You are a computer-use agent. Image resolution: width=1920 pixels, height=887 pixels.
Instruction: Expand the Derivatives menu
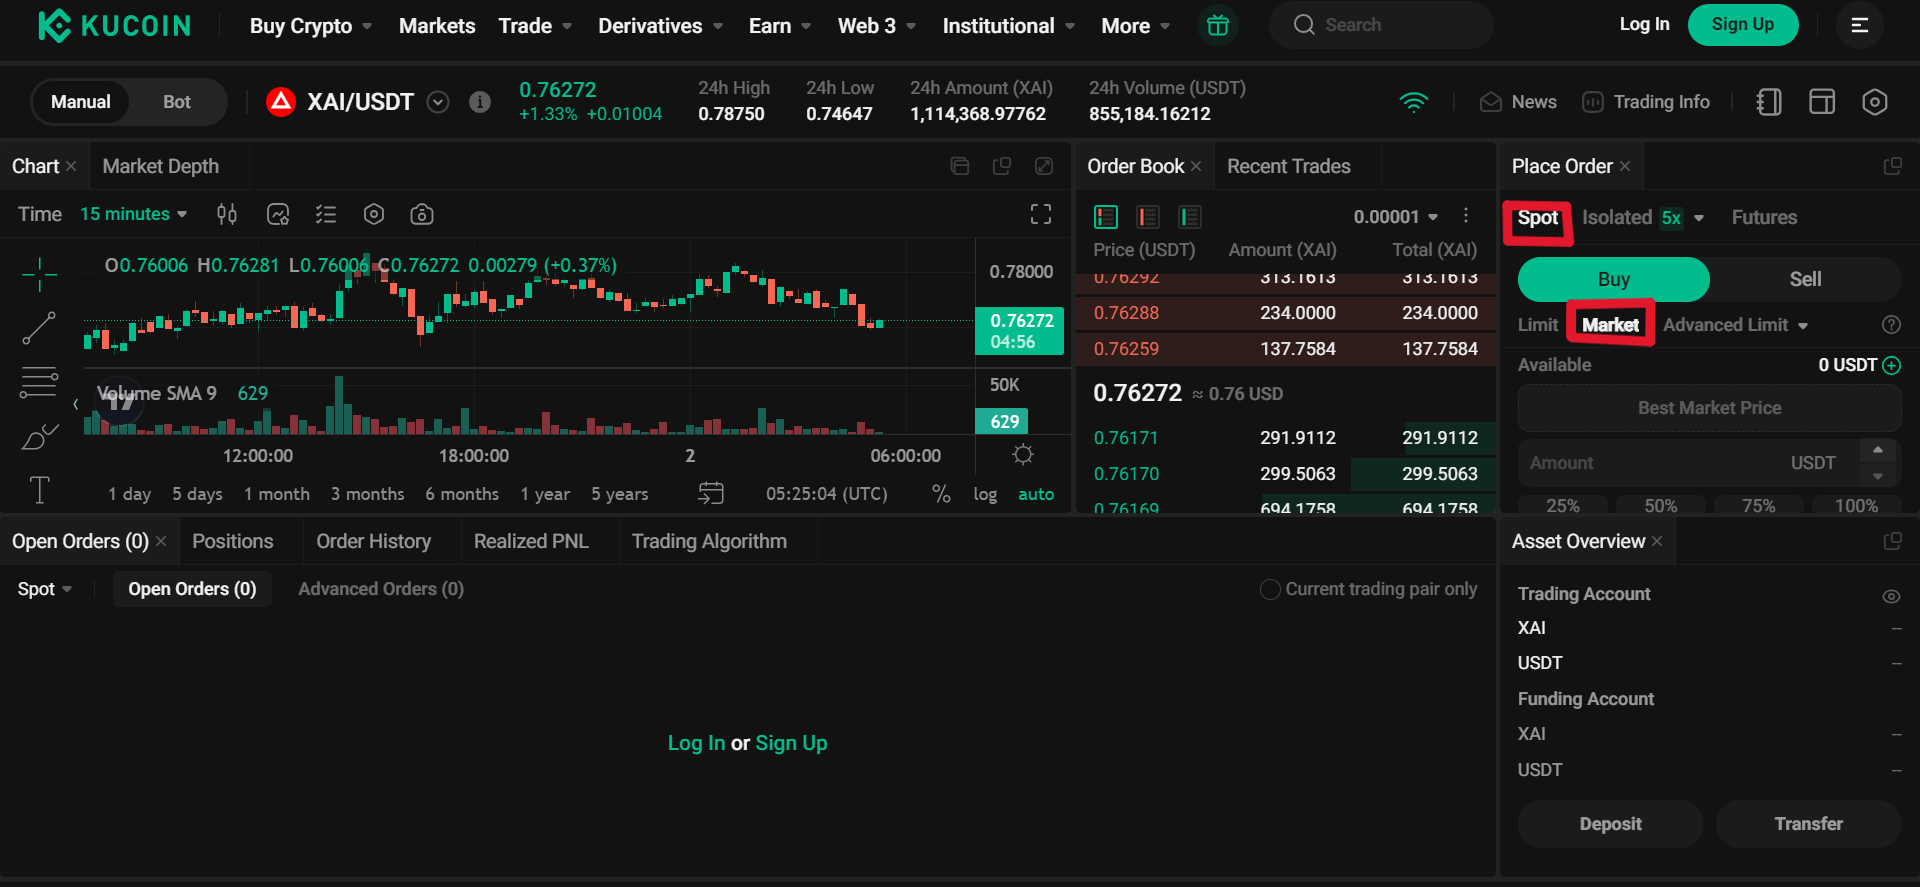[660, 26]
